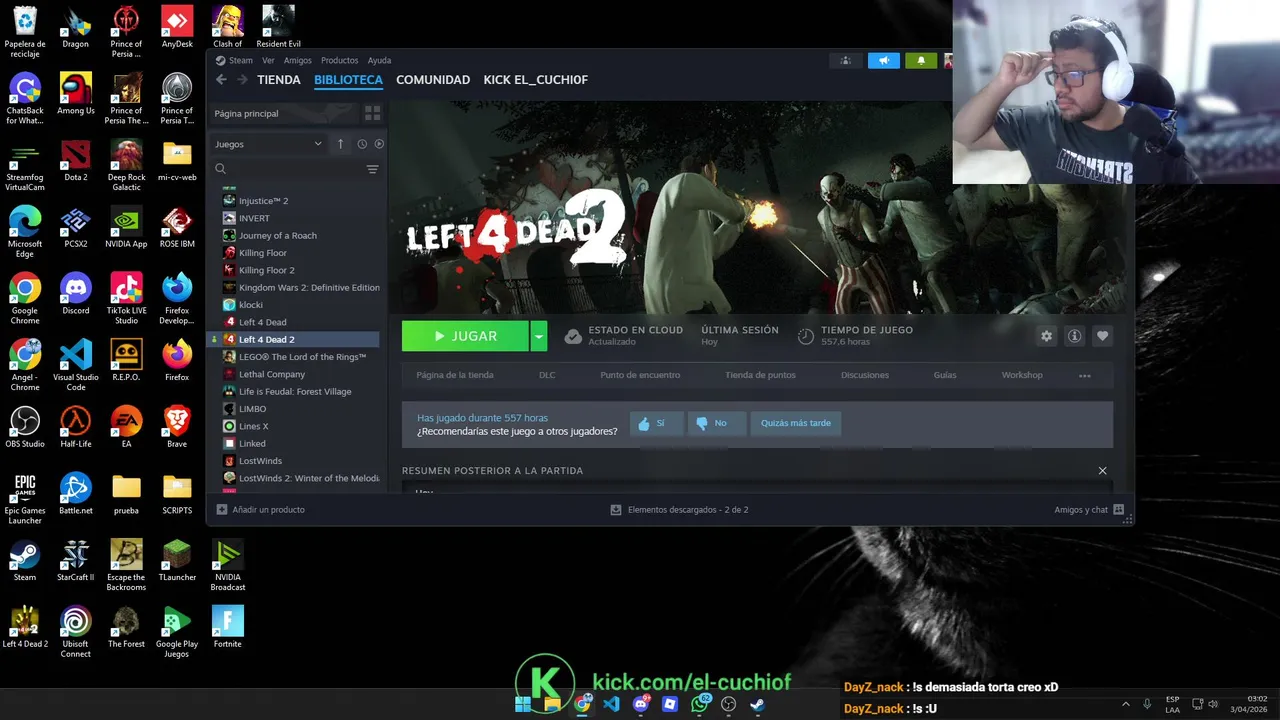Open Epic Games Launcher desktop icon
The height and width of the screenshot is (720, 1280).
[25, 499]
